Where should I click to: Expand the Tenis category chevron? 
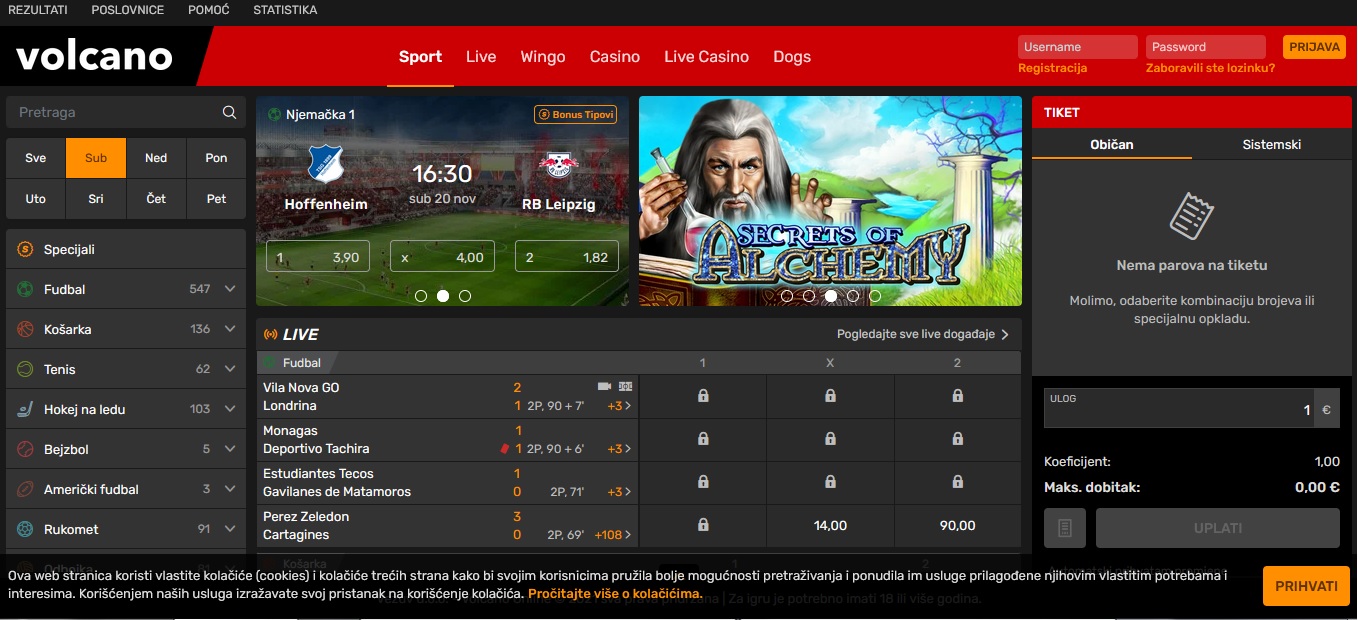point(230,369)
